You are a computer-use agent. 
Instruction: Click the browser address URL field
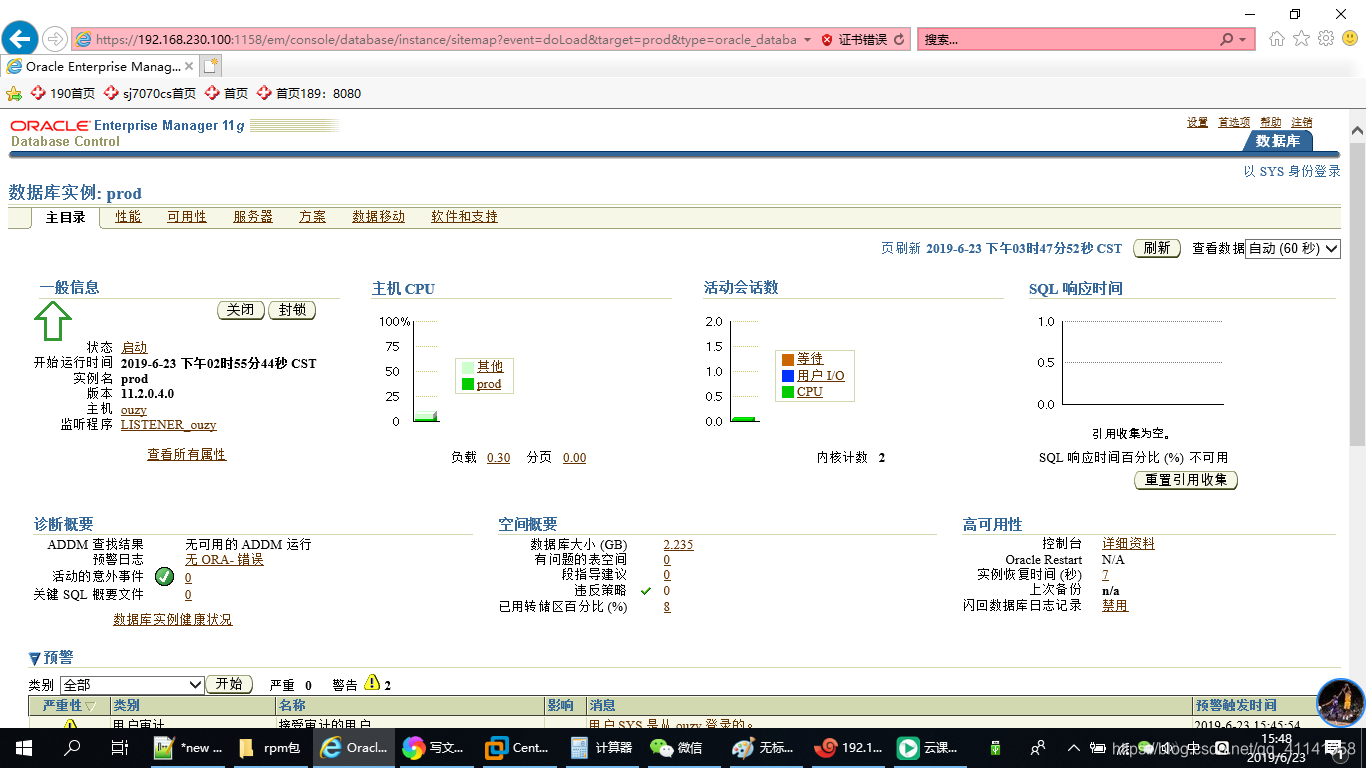[x=446, y=40]
